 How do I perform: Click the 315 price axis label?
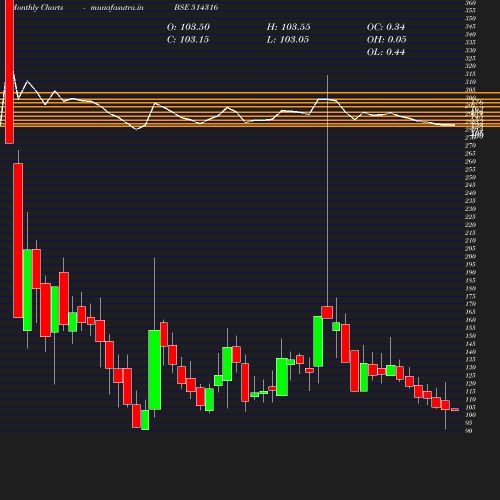coord(470,74)
